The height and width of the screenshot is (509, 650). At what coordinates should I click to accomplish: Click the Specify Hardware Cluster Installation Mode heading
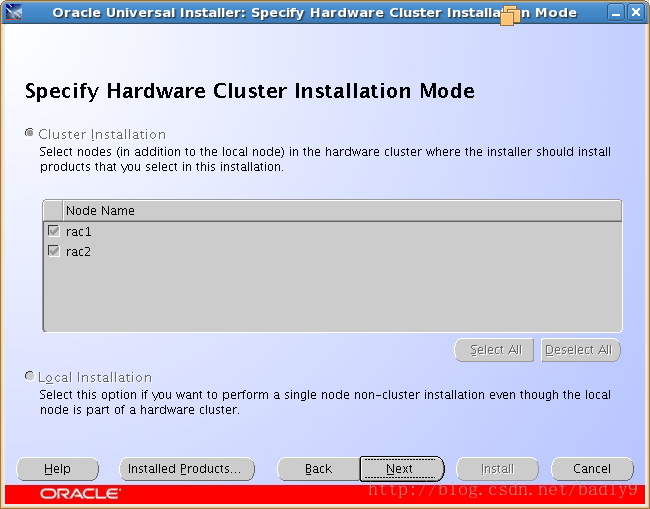tap(250, 91)
